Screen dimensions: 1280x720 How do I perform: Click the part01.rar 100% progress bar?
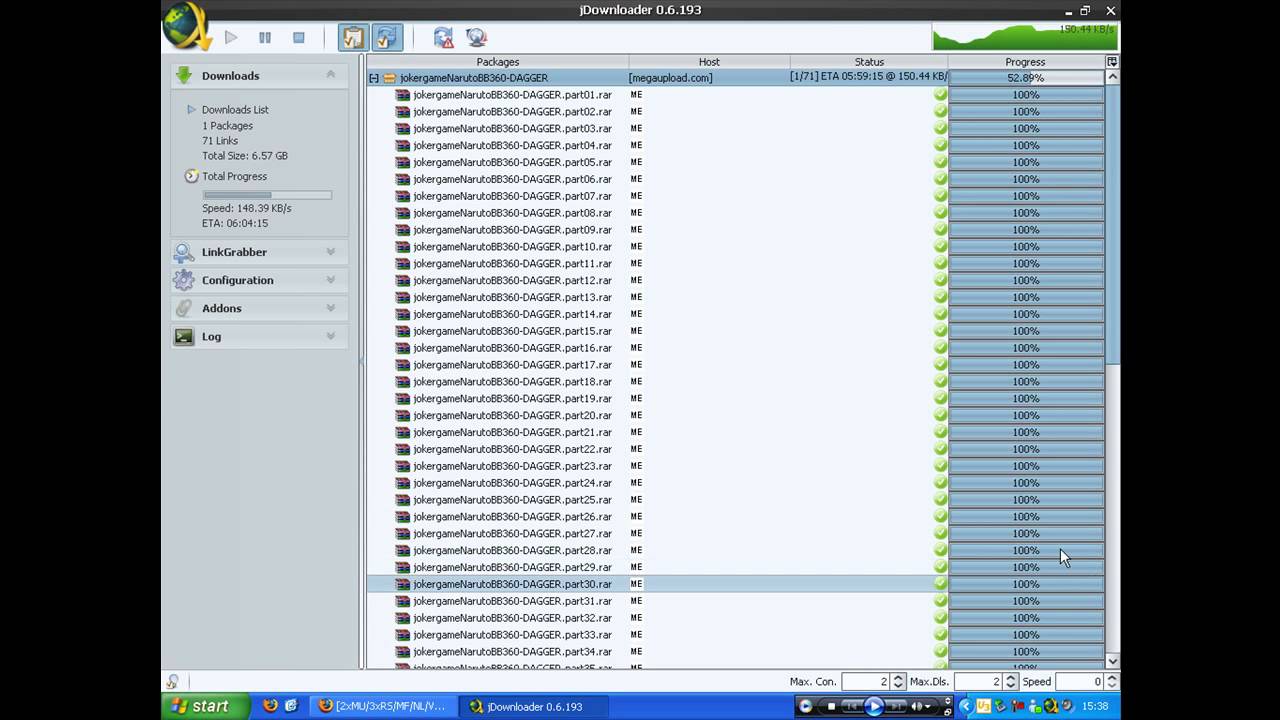click(1026, 95)
